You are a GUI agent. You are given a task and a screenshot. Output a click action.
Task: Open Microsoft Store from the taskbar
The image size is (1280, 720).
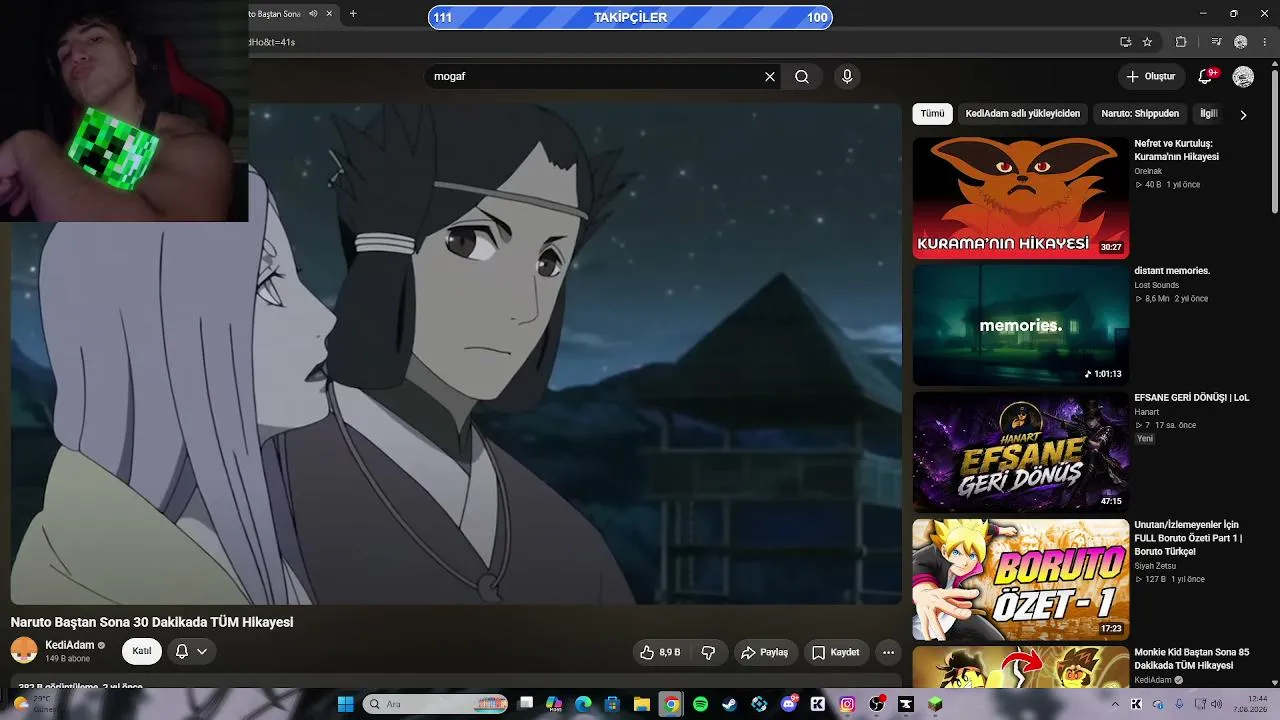612,704
